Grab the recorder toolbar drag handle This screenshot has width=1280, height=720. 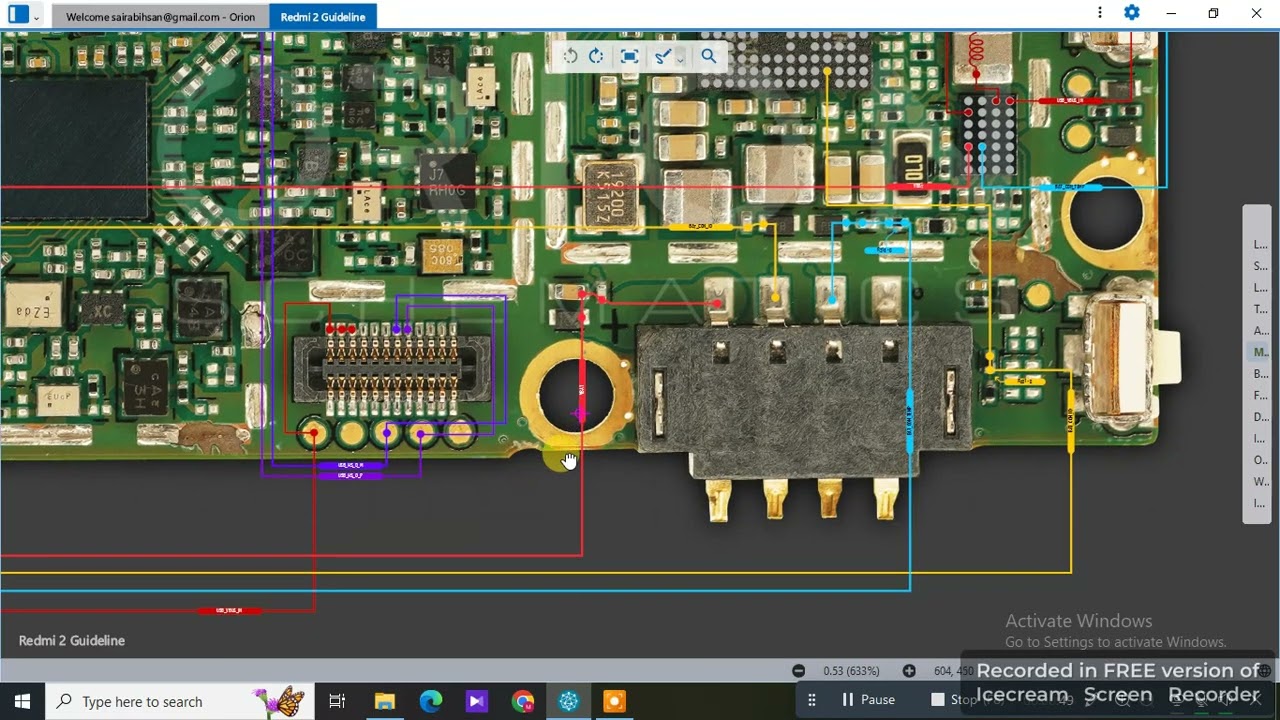click(x=812, y=700)
